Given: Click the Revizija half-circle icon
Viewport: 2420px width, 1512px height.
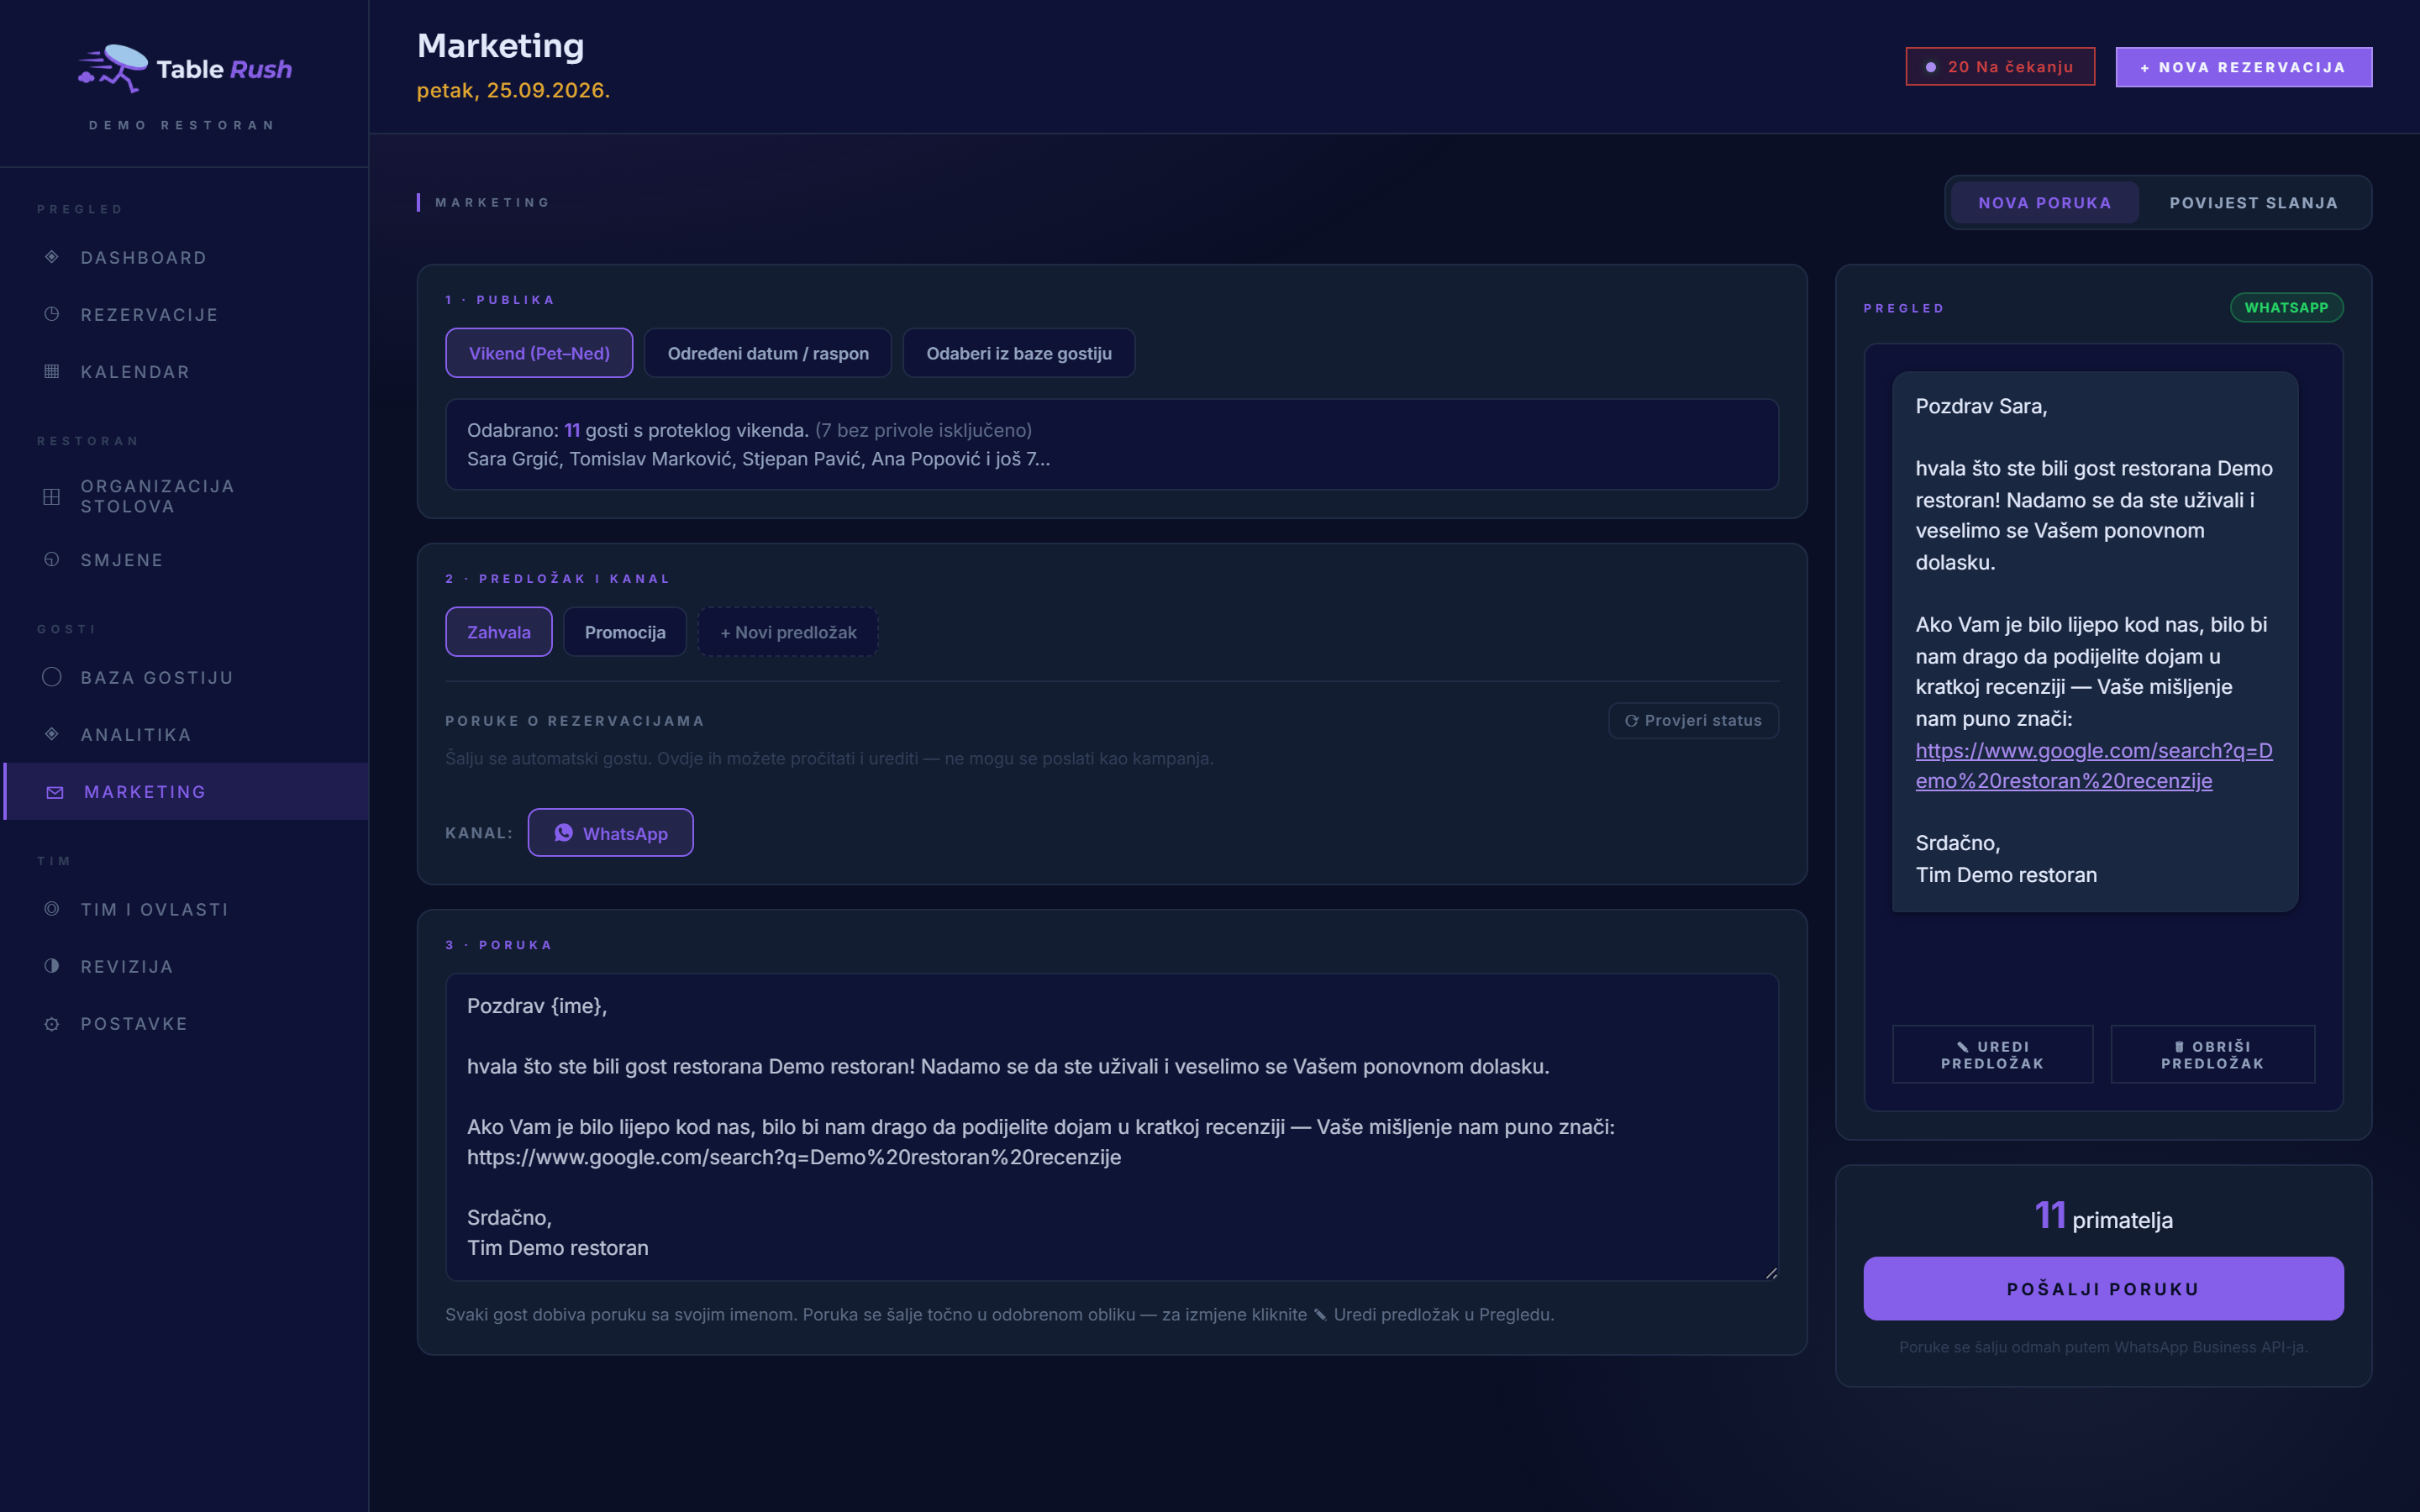Looking at the screenshot, I should (x=52, y=966).
